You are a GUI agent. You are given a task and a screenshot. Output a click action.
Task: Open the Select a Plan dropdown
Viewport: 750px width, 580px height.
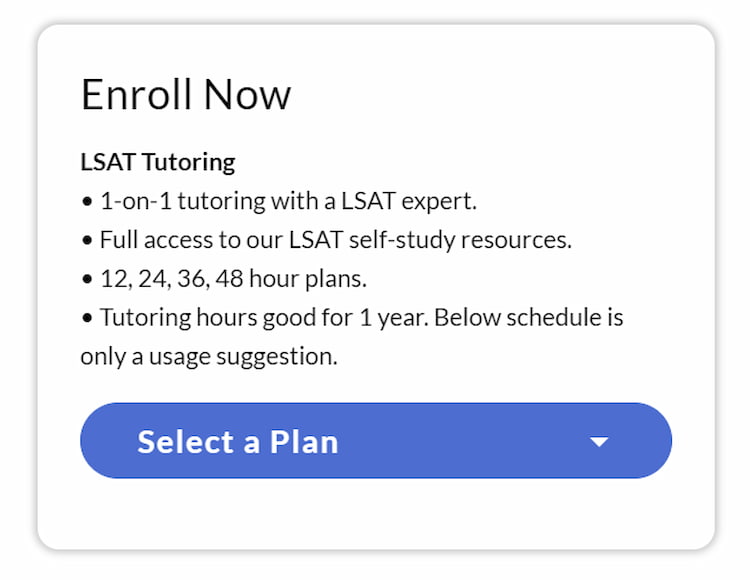pos(375,440)
